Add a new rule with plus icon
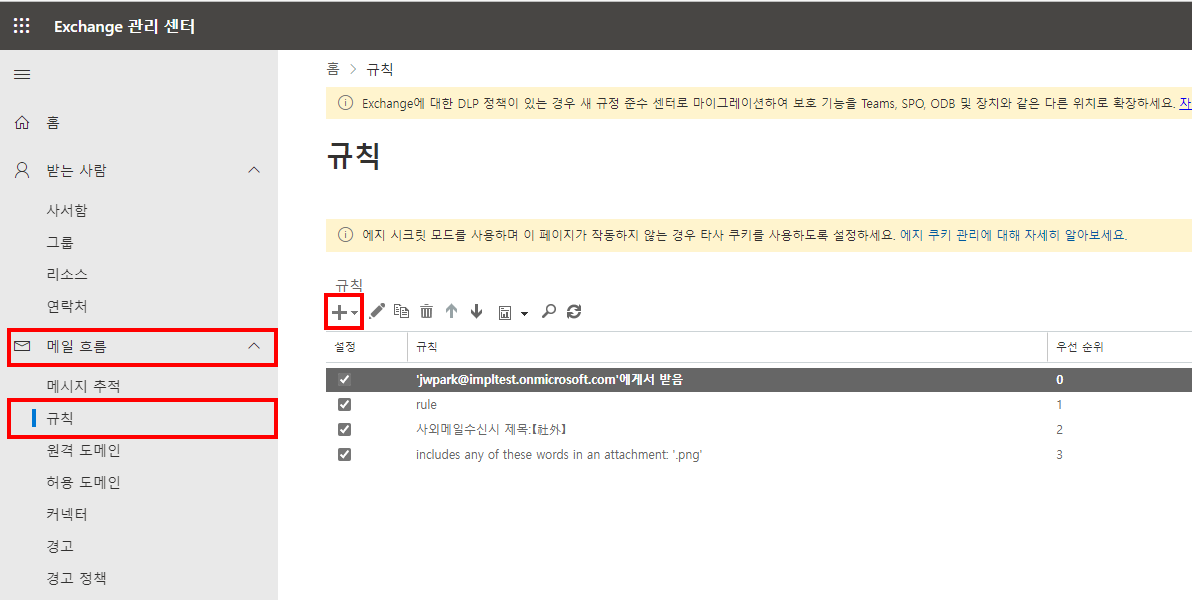Image resolution: width=1192 pixels, height=600 pixels. tap(339, 312)
